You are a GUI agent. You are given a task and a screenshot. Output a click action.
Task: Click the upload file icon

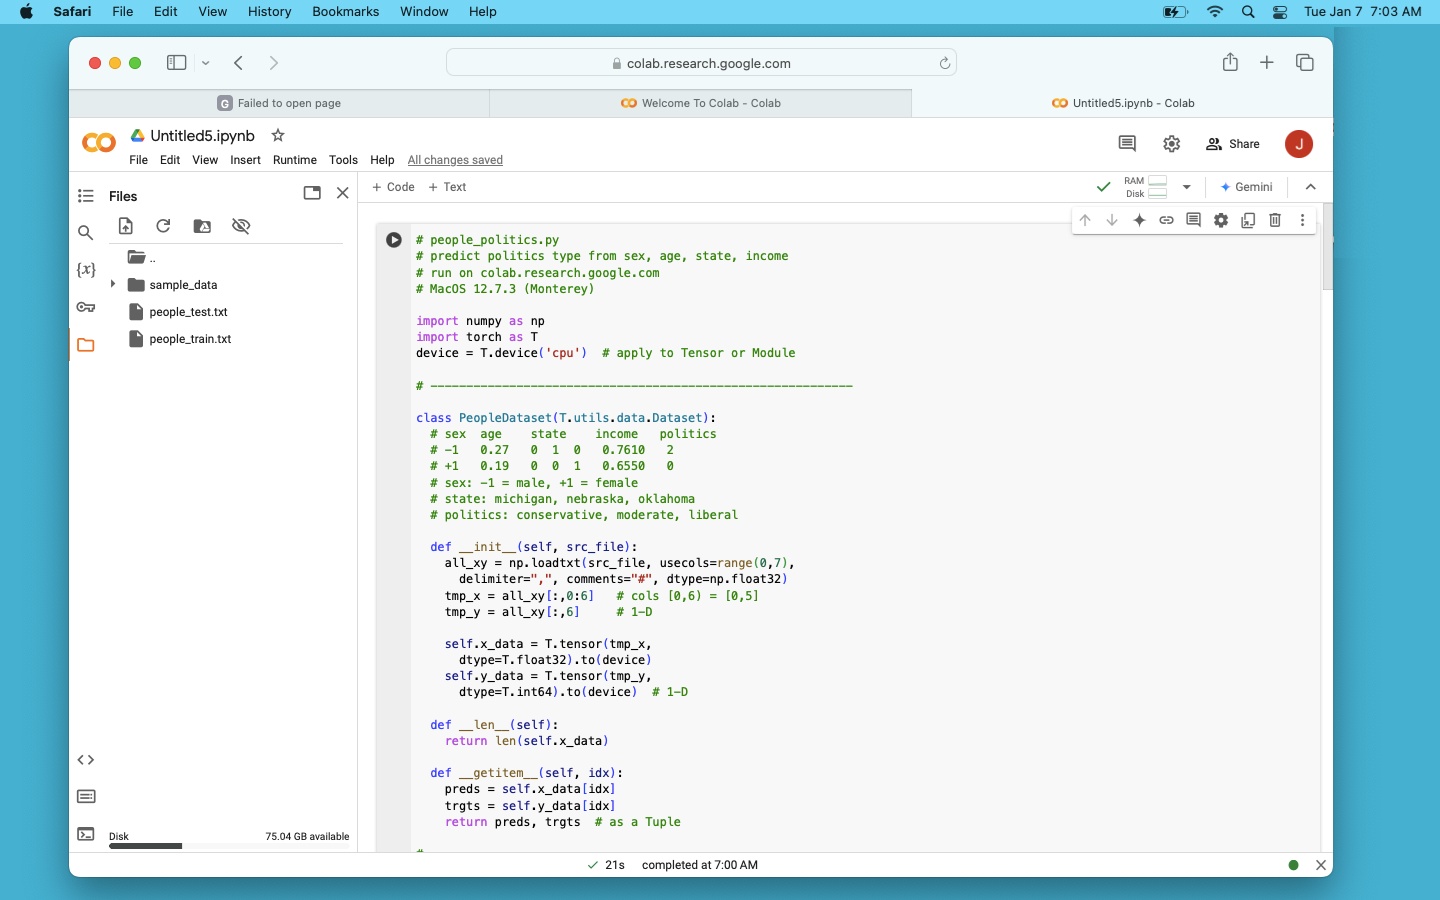(126, 226)
